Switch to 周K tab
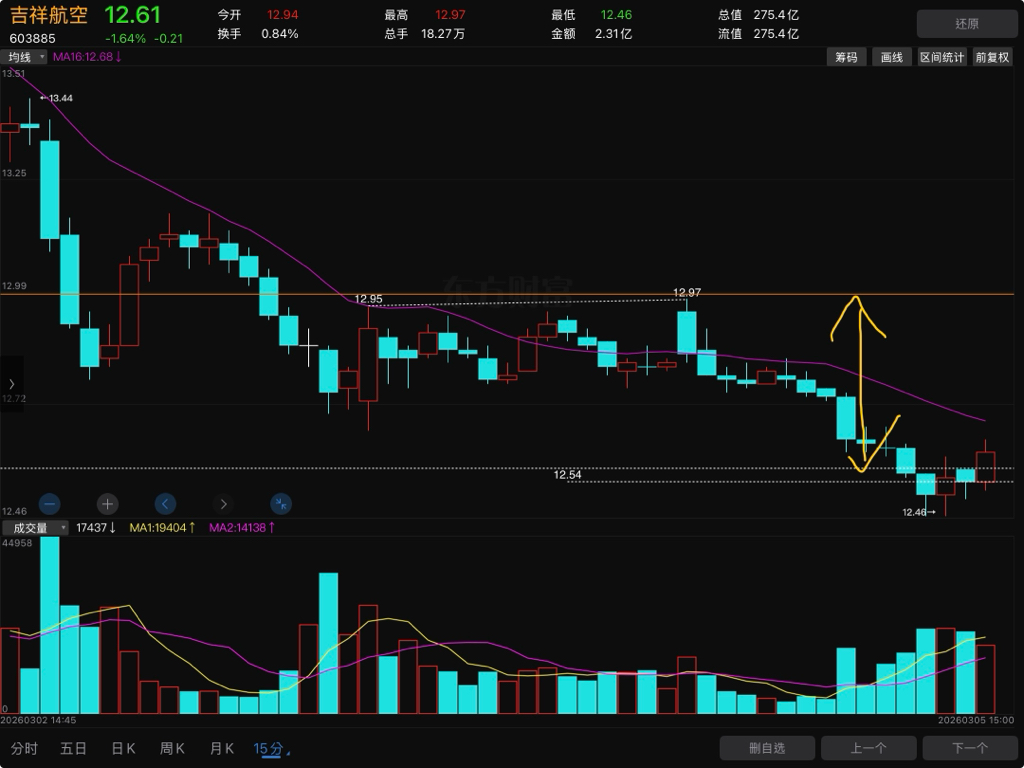This screenshot has width=1024, height=768. (x=172, y=748)
